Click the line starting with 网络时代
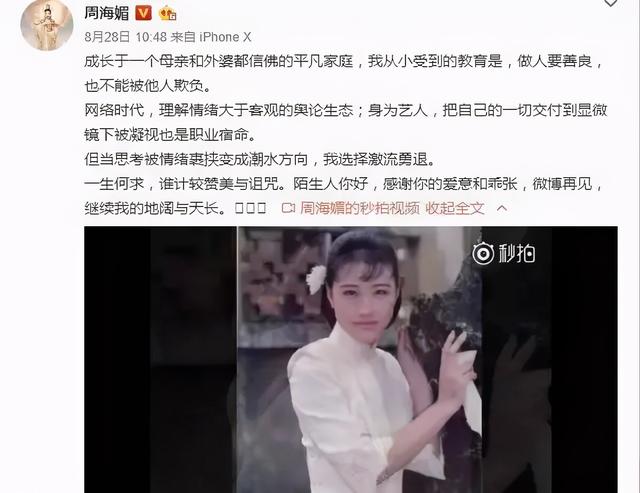The image size is (640, 493). (x=346, y=111)
